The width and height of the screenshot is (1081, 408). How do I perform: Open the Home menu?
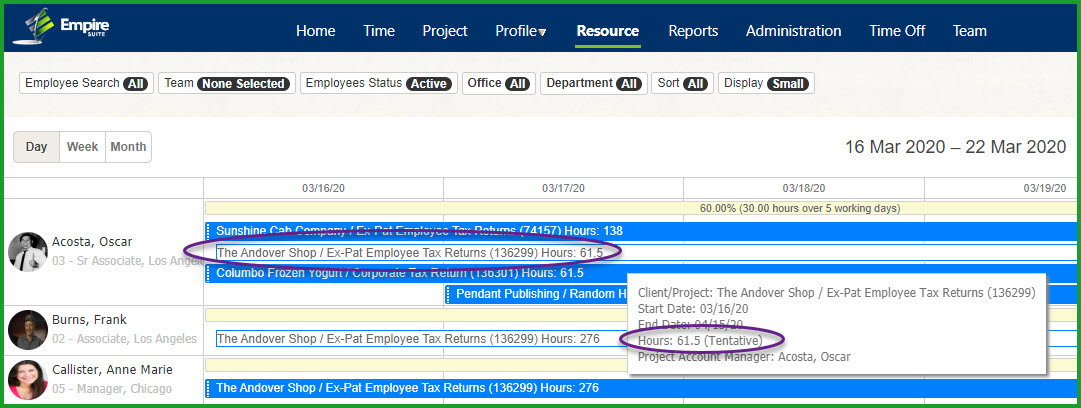pos(316,31)
